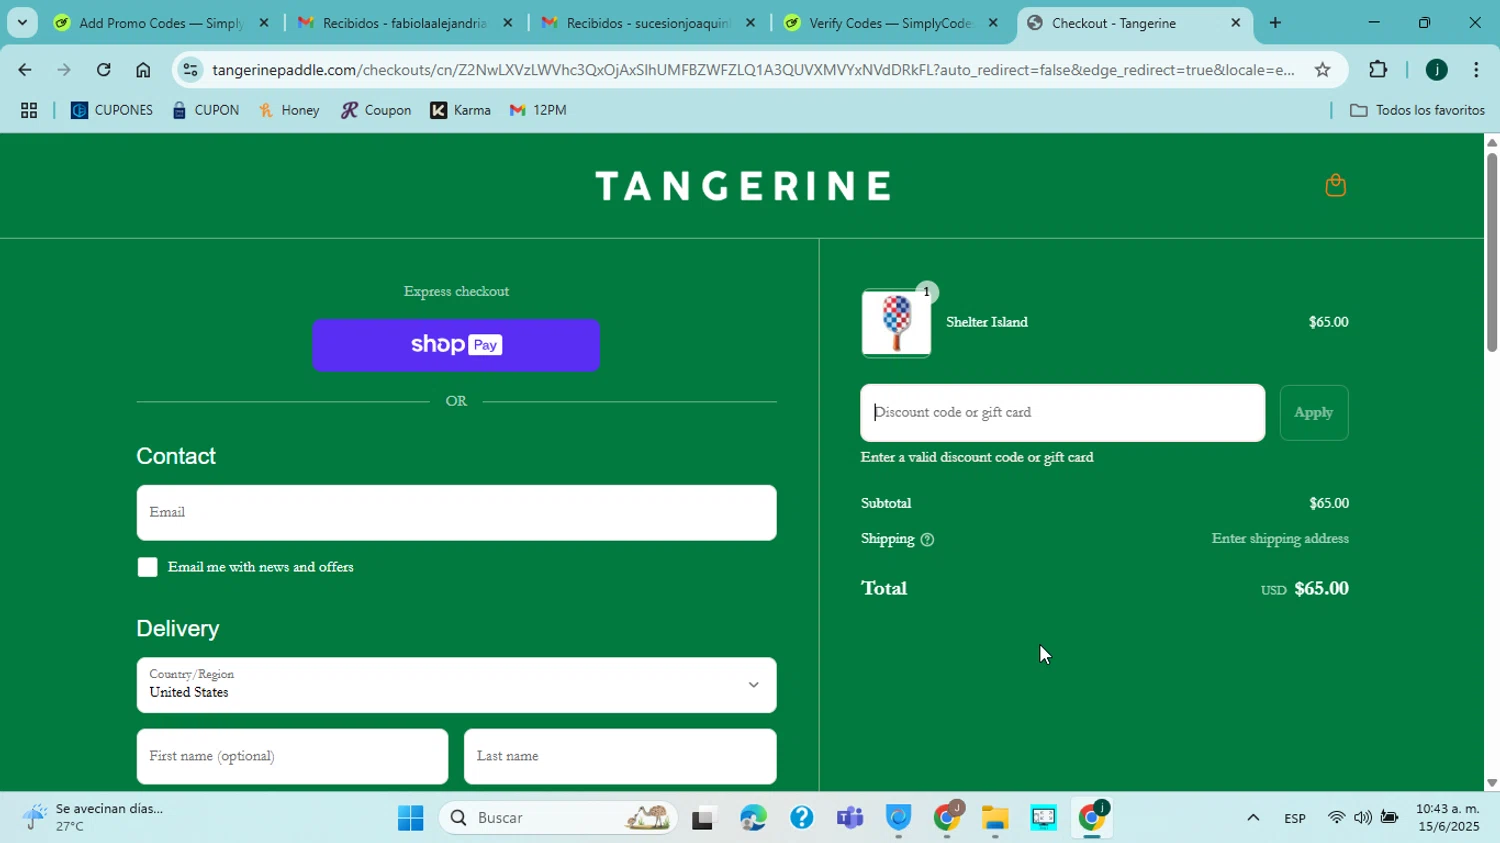
Task: Focus the Email input field
Action: (456, 513)
